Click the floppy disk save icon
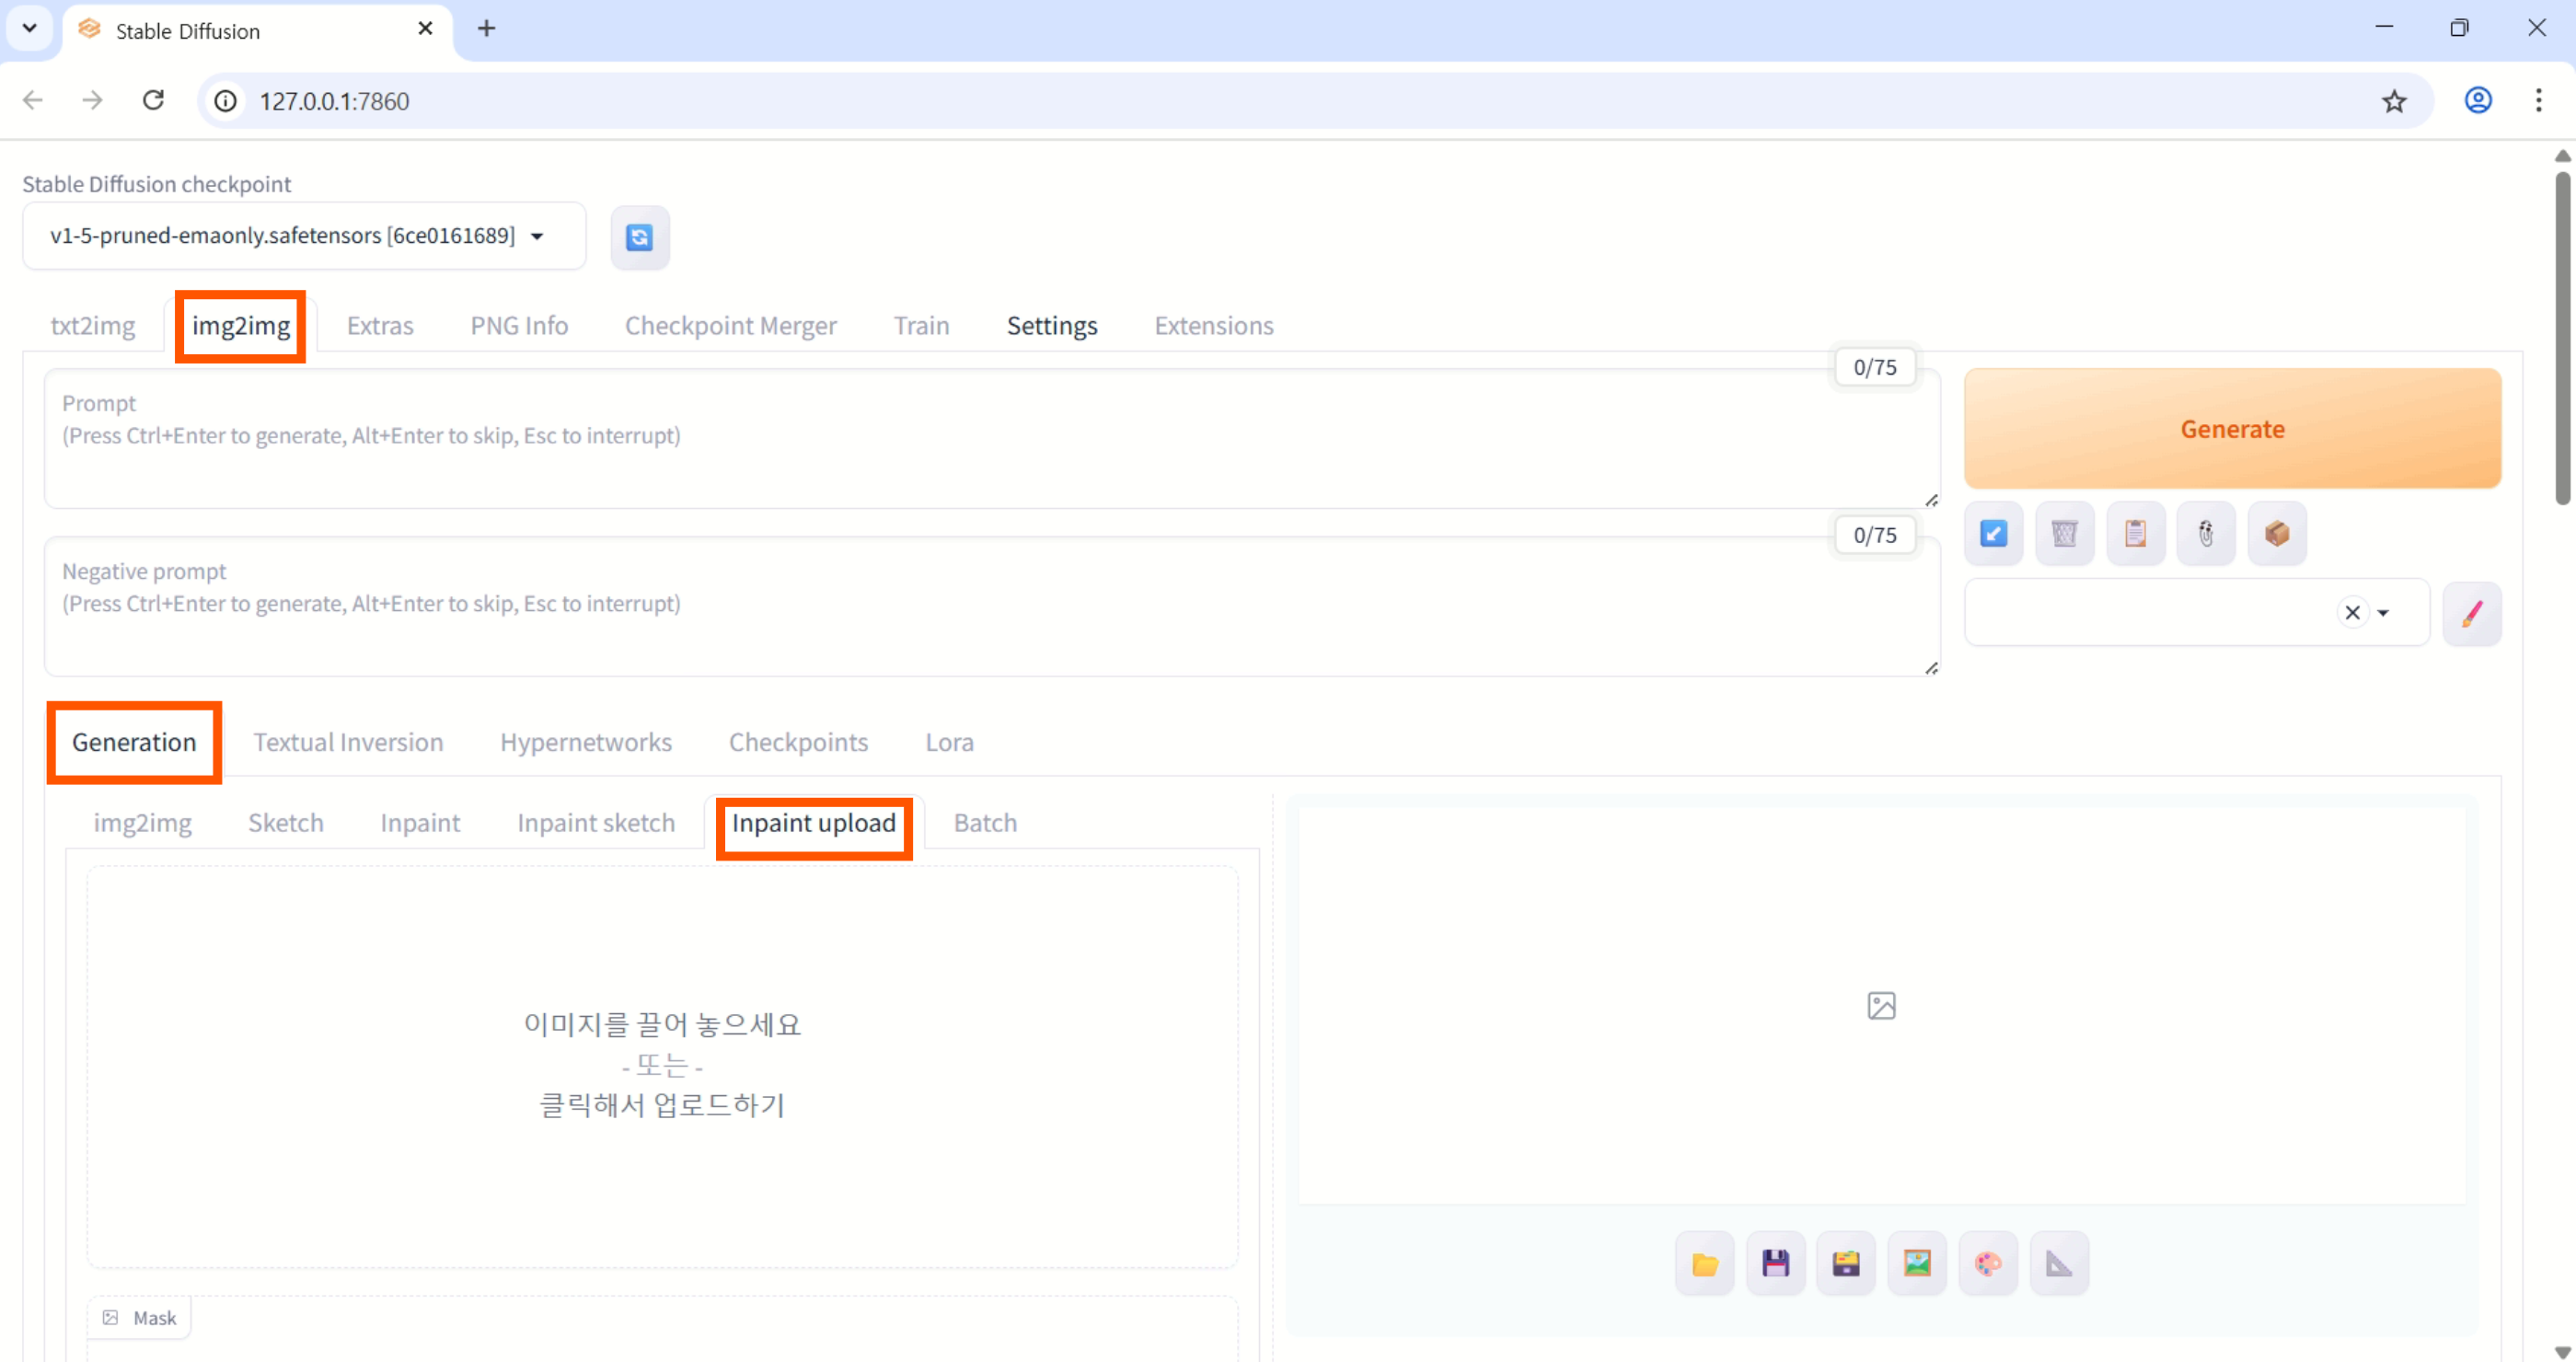Screen dimensions: 2576x1362 pos(1775,1264)
